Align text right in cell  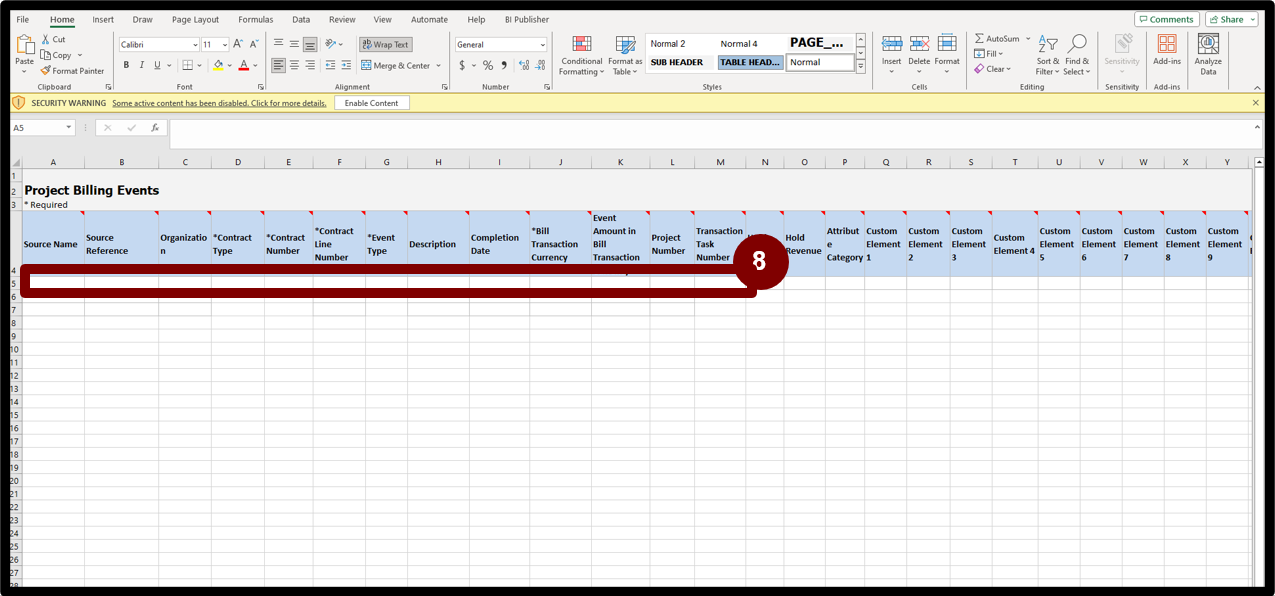pos(310,65)
